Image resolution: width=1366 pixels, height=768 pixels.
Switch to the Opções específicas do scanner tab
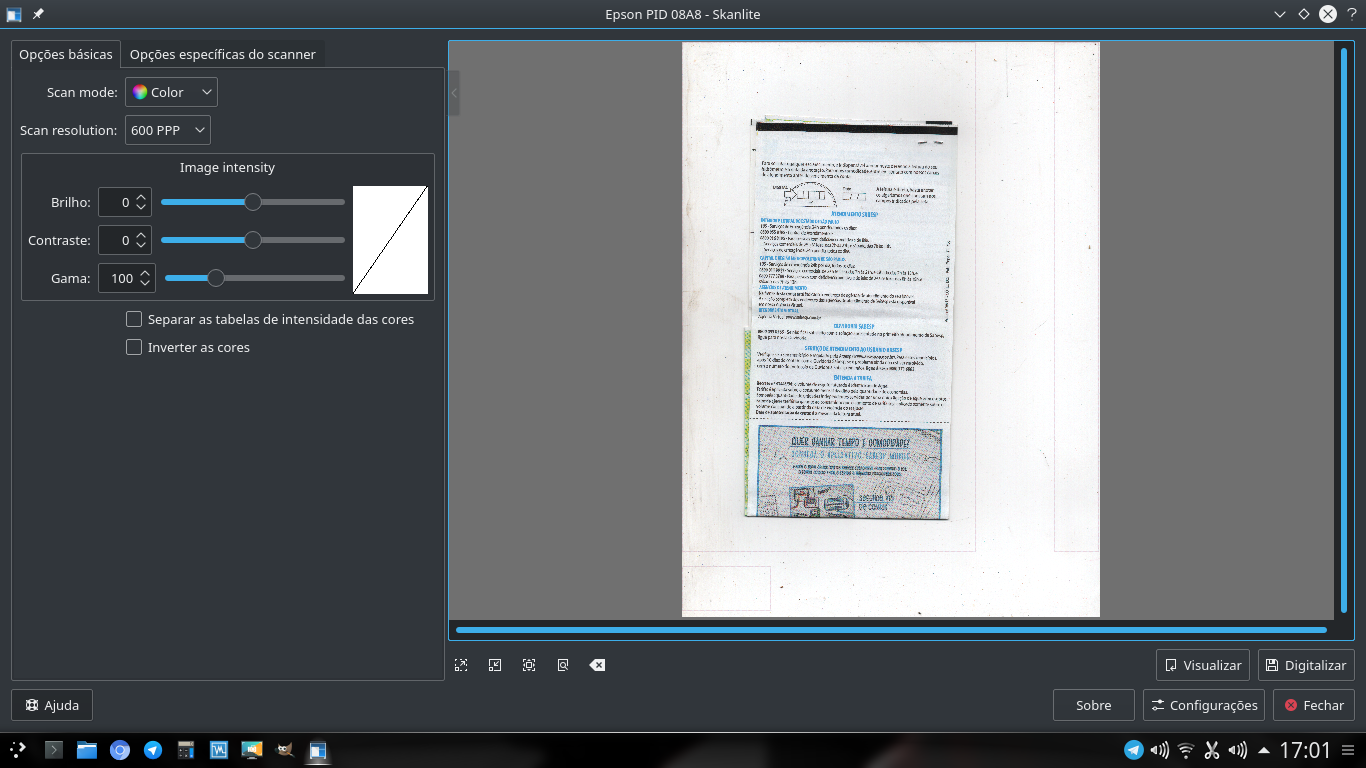(222, 54)
